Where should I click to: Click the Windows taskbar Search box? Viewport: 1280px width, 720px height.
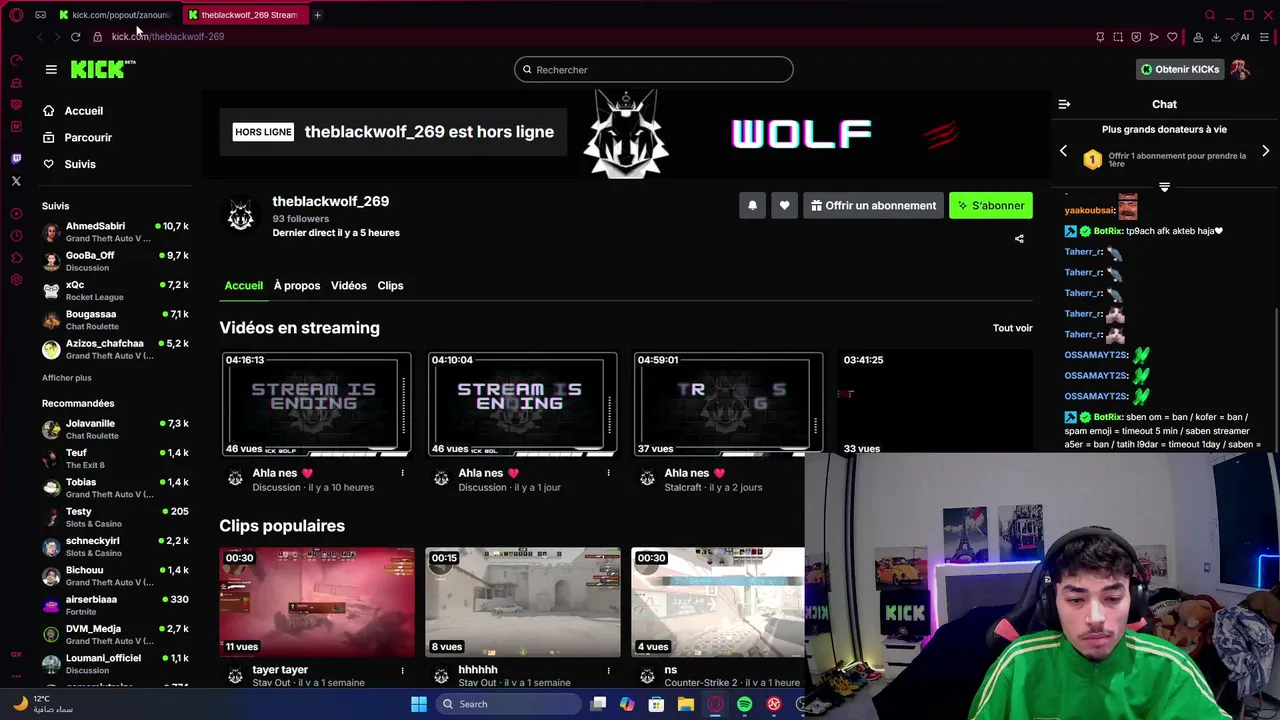(507, 704)
